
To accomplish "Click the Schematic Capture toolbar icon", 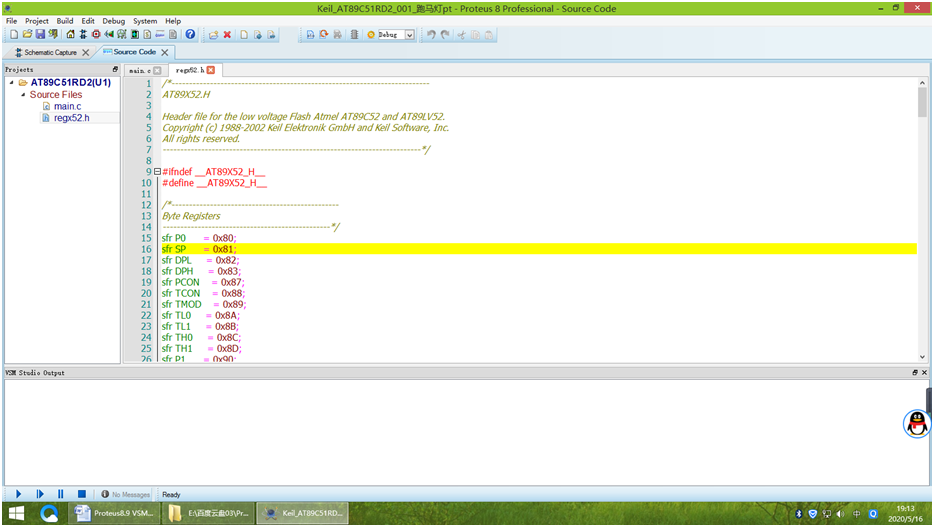I will tap(83, 35).
